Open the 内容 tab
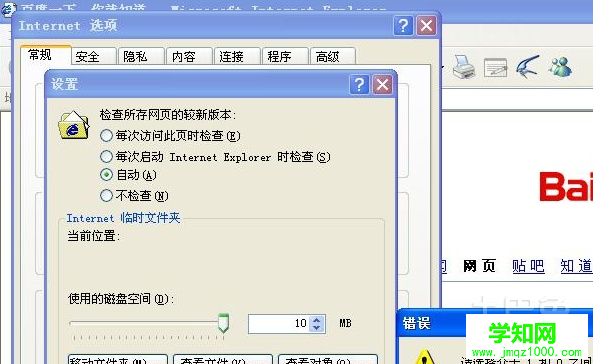The height and width of the screenshot is (364, 593). 189,56
